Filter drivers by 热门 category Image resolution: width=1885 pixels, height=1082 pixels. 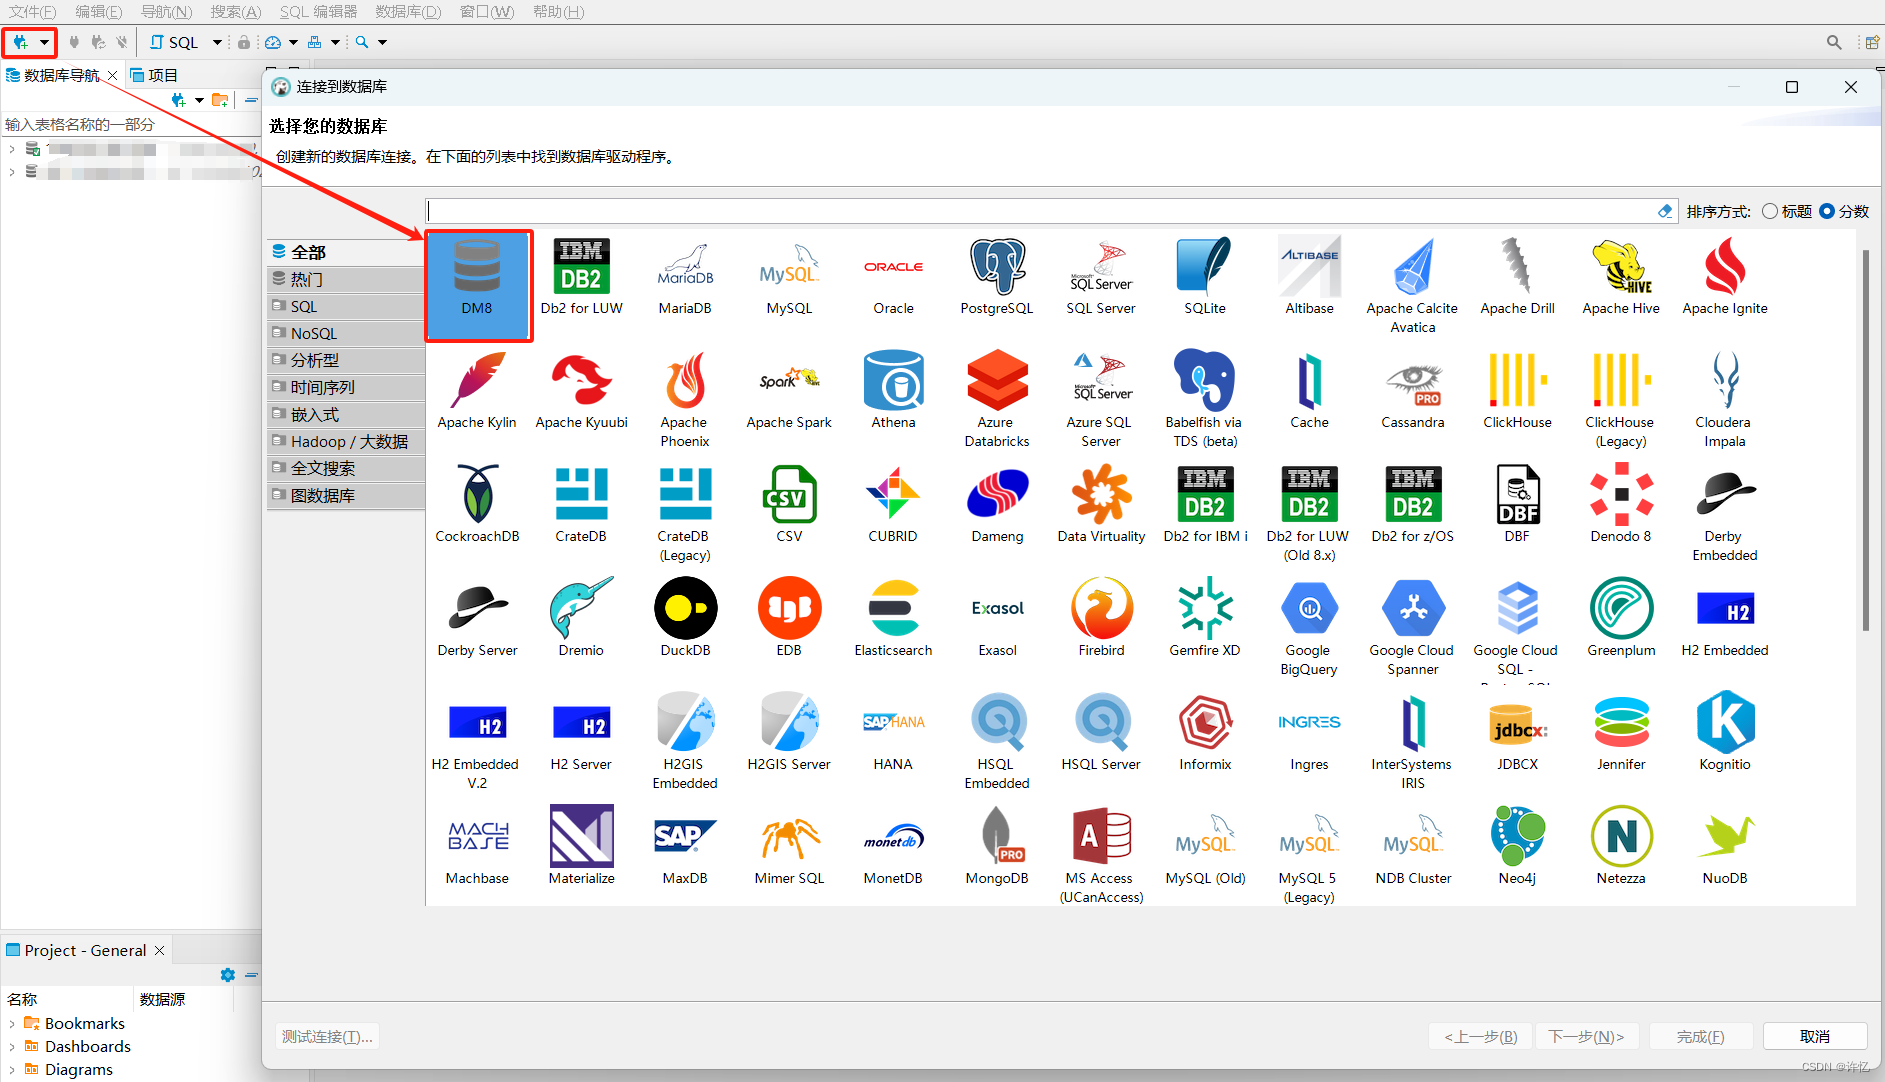click(x=346, y=279)
